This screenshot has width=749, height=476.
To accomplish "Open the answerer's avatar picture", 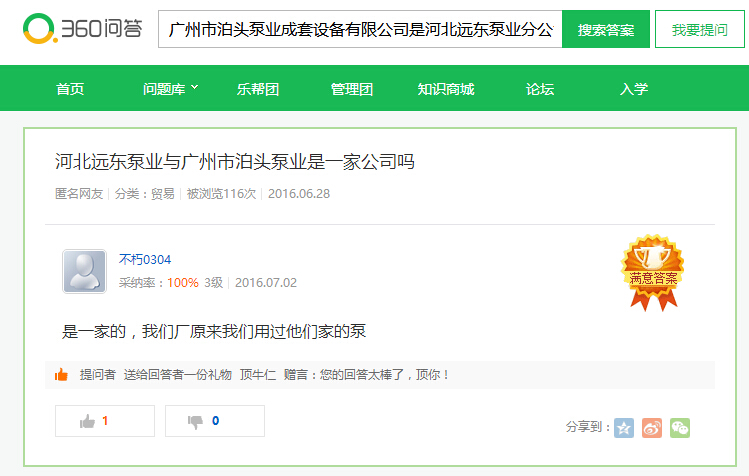I will (85, 271).
